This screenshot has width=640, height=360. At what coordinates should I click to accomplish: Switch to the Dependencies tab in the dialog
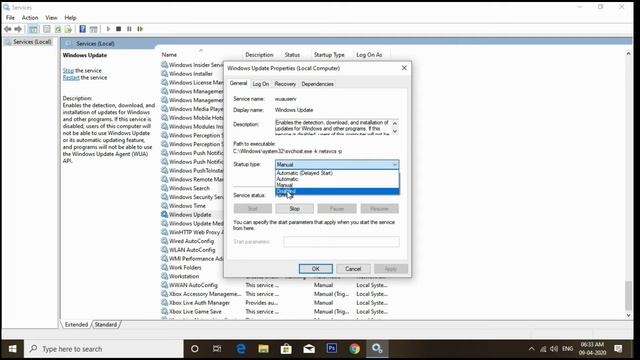[x=318, y=84]
